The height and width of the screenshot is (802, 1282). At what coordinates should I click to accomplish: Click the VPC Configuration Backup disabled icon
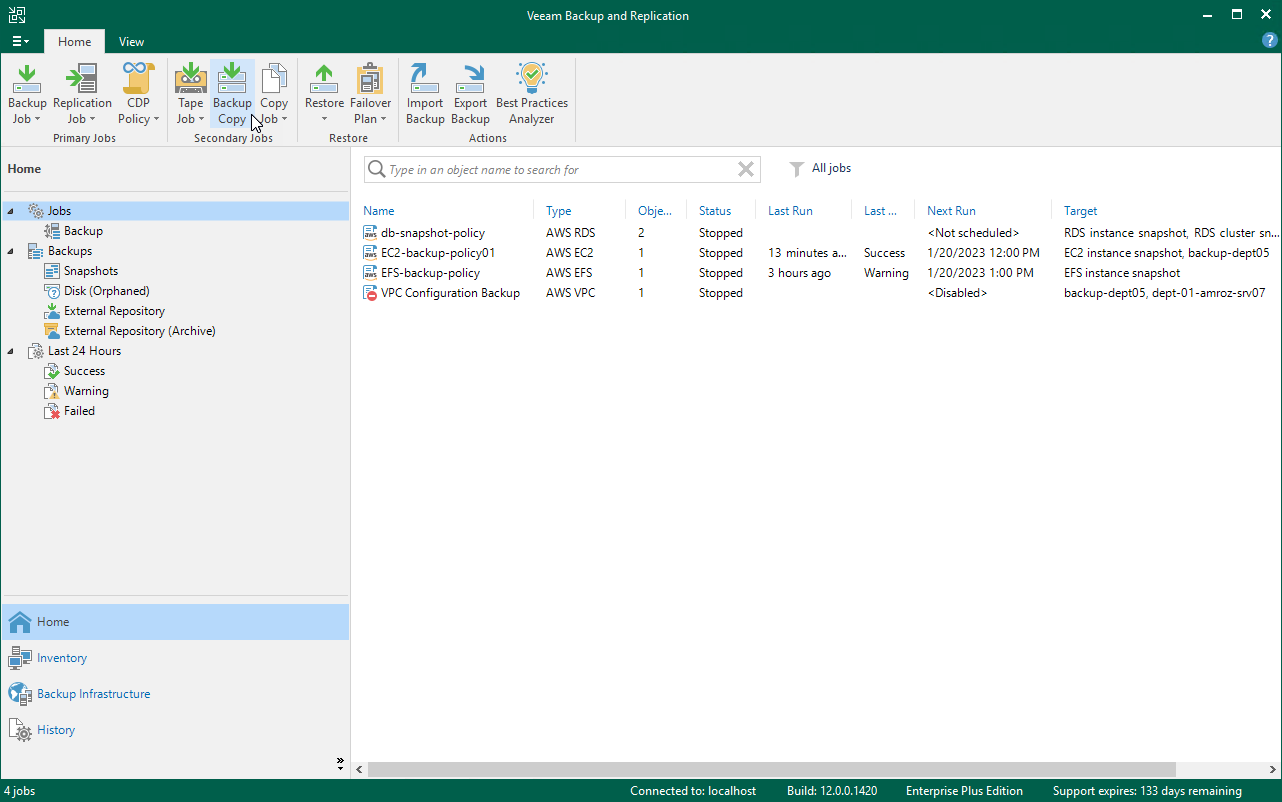[370, 293]
